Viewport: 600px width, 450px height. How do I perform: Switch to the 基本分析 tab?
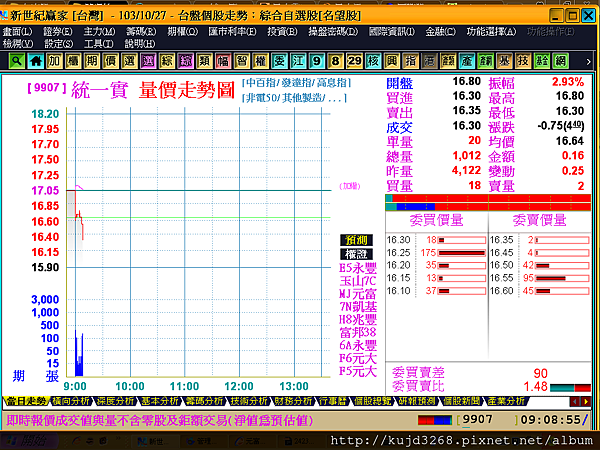coord(159,401)
